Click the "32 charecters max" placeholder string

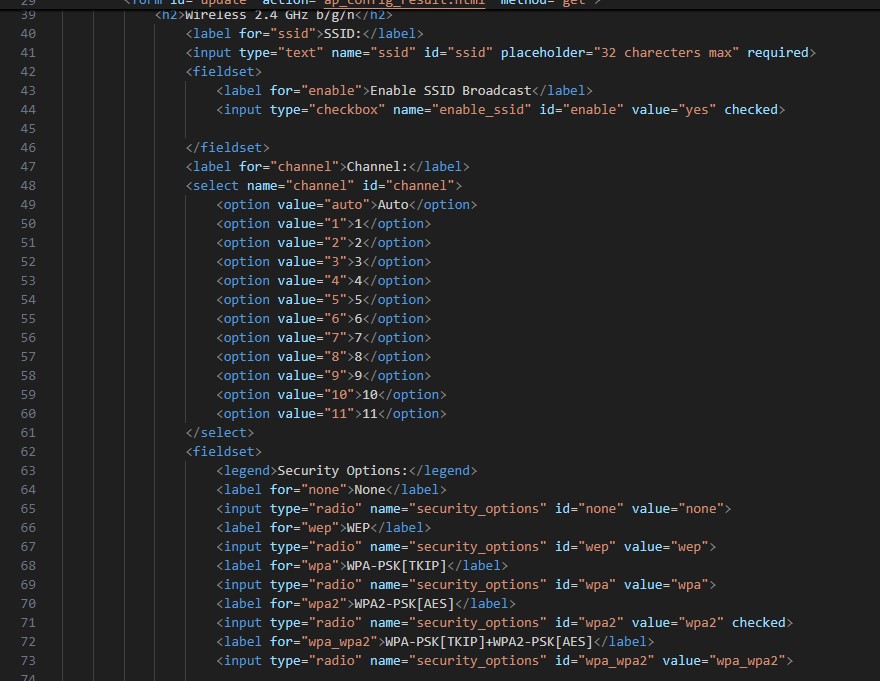(666, 53)
